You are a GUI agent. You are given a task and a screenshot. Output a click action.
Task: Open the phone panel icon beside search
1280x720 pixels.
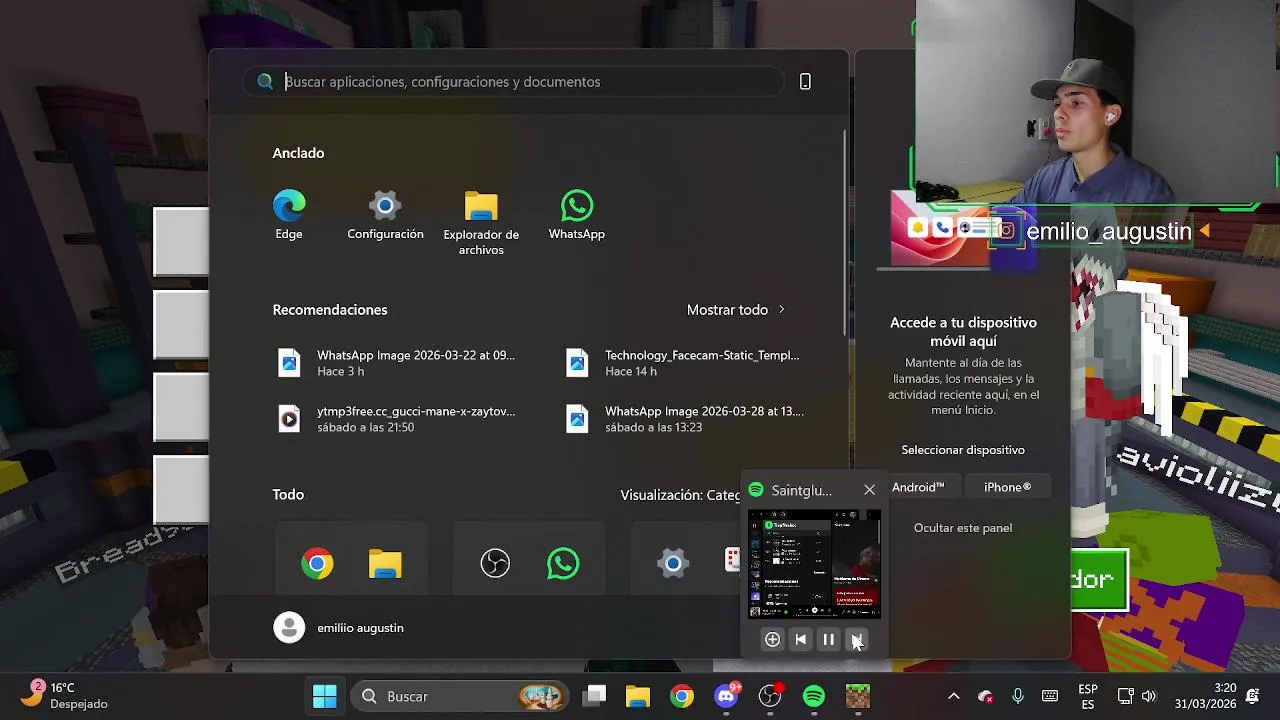point(805,82)
